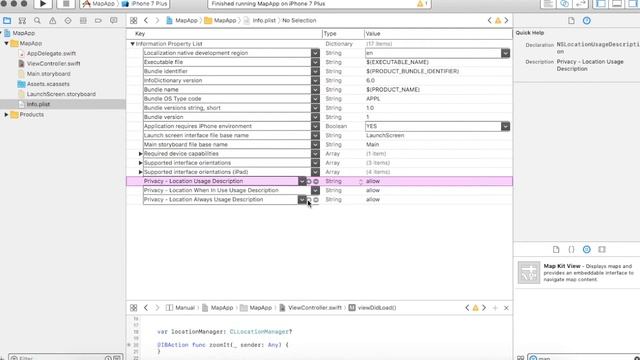
Task: Click Manual in the assistant jump bar
Action: [x=180, y=308]
